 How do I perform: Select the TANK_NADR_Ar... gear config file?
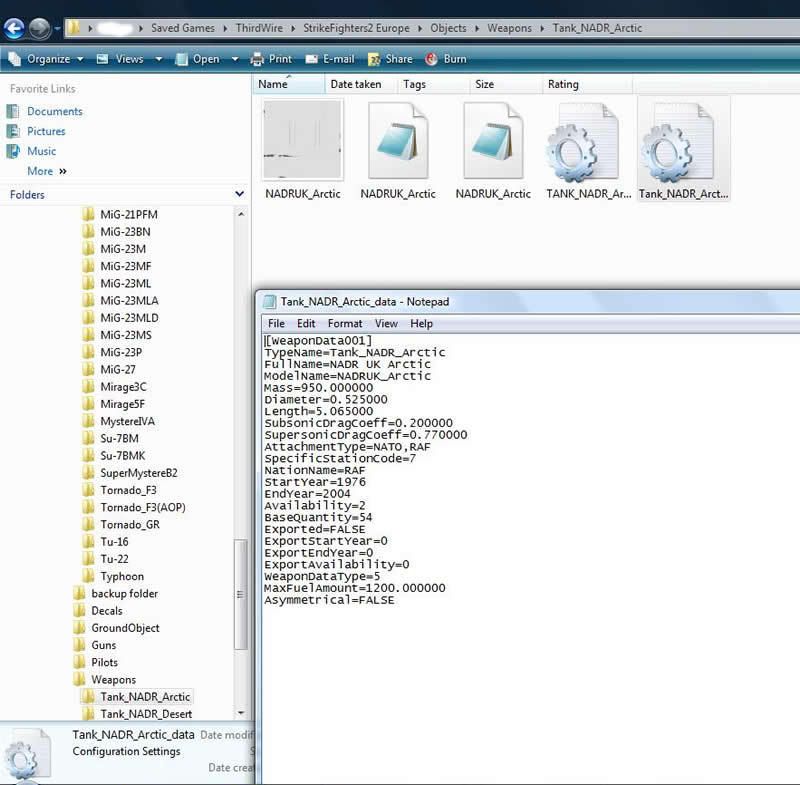[588, 149]
